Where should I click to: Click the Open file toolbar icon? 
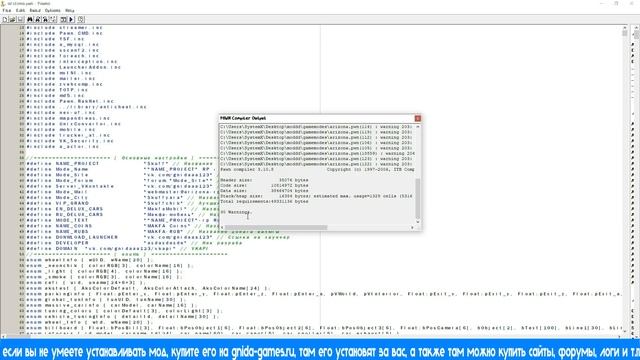(x=13, y=19)
